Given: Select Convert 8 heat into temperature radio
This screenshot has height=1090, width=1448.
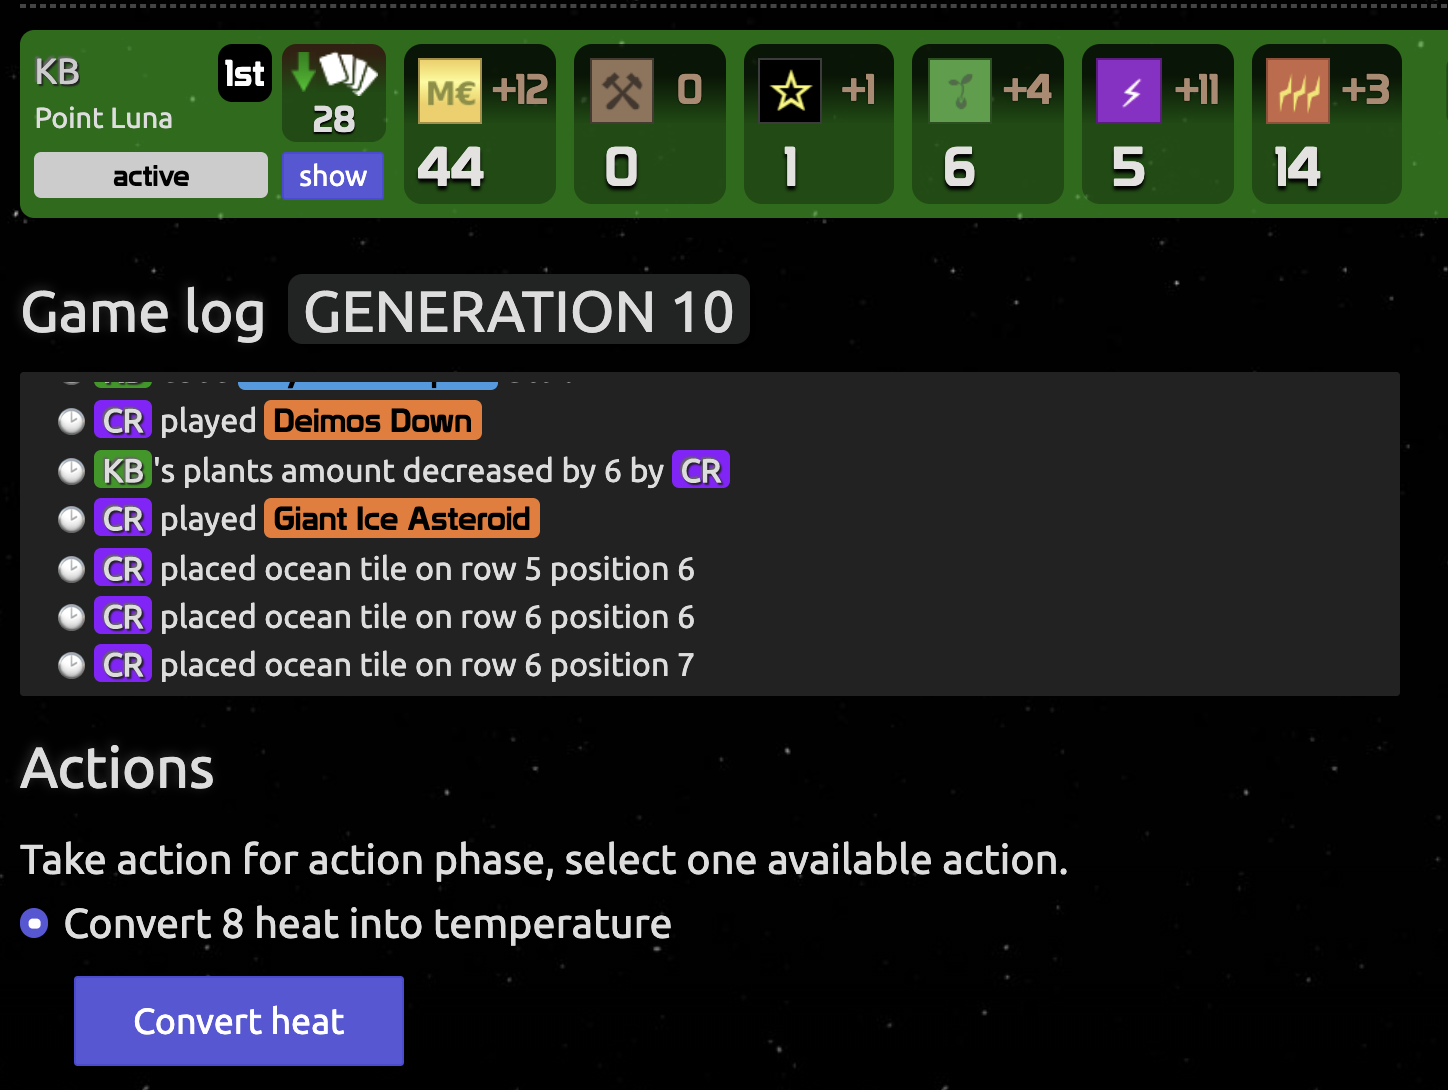Looking at the screenshot, I should click(35, 923).
